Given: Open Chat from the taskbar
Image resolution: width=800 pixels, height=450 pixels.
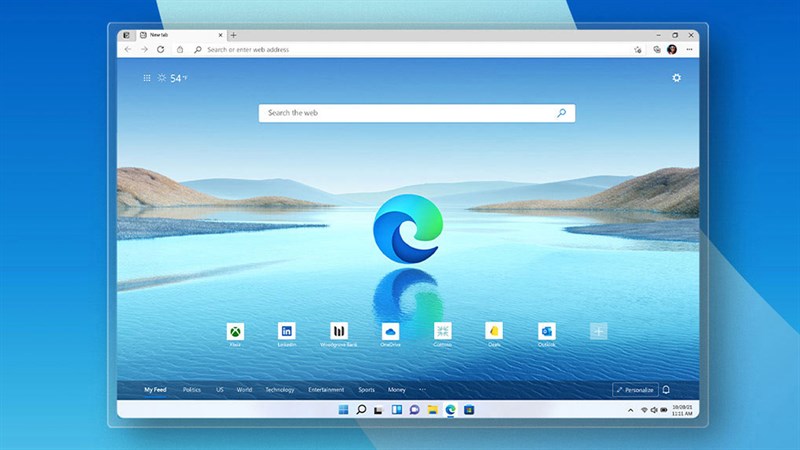Looking at the screenshot, I should coord(414,410).
